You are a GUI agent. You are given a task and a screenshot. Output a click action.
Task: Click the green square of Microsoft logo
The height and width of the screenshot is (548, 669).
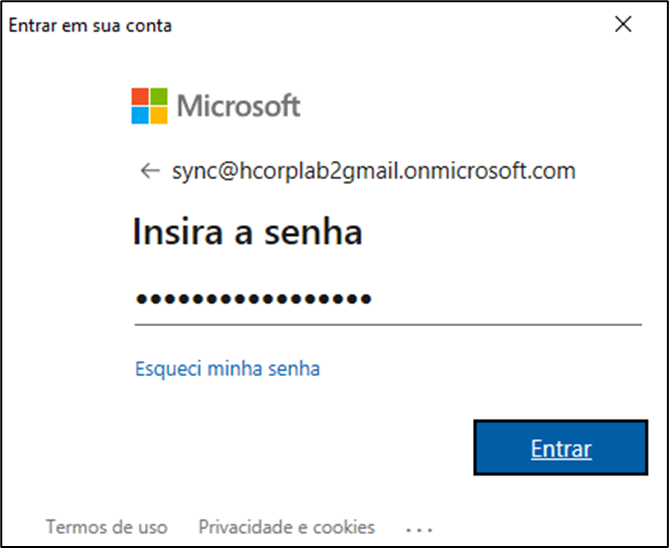point(159,96)
